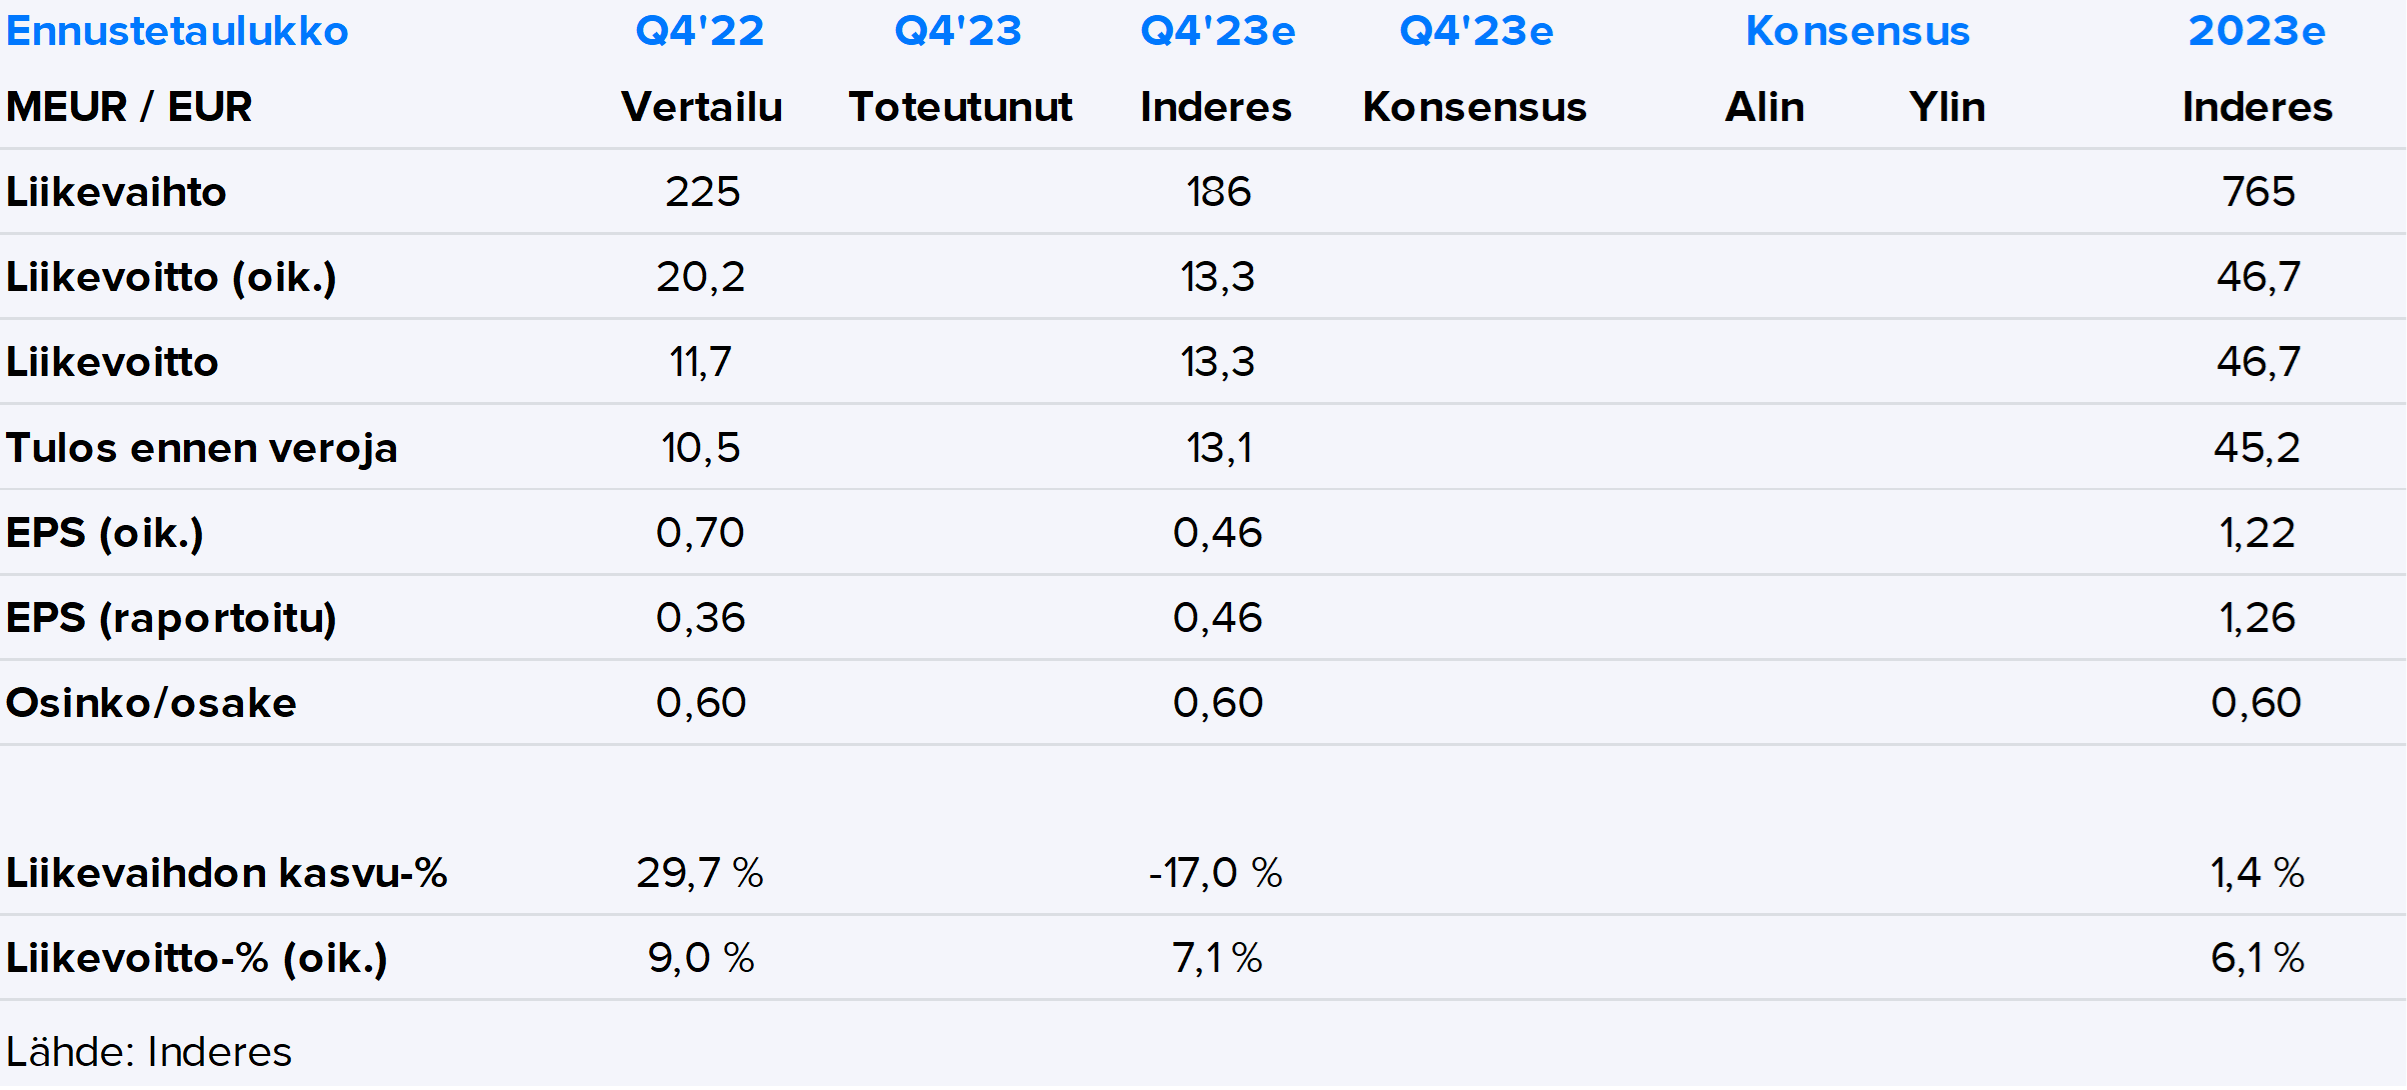
Task: Click the Osinko/osake row label
Action: point(151,703)
